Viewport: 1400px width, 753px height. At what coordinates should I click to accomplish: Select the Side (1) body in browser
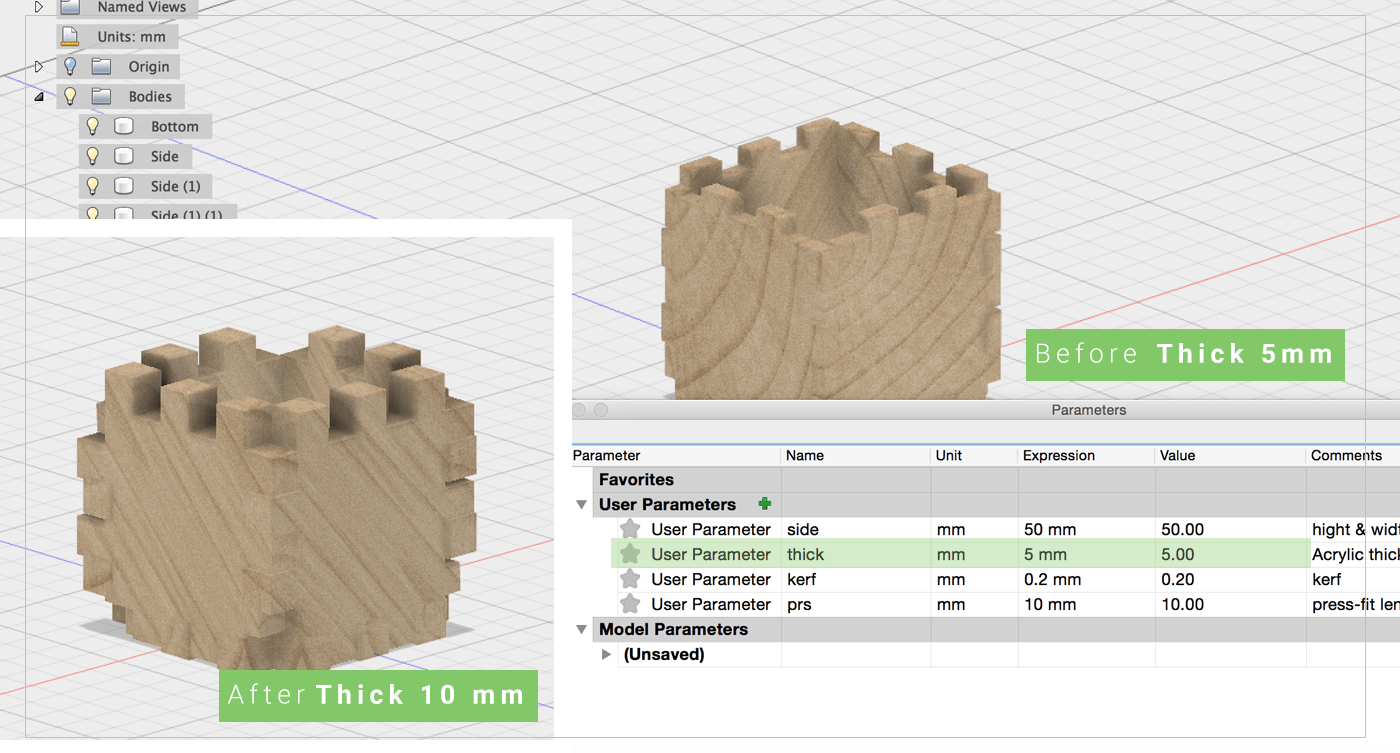coord(176,187)
